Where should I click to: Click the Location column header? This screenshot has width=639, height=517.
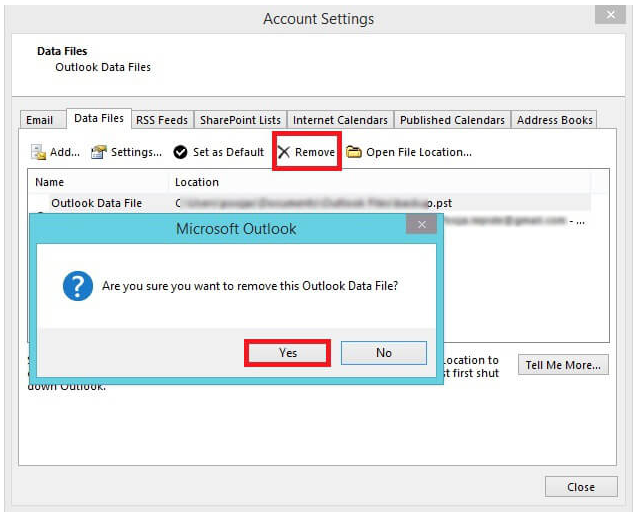point(380,182)
